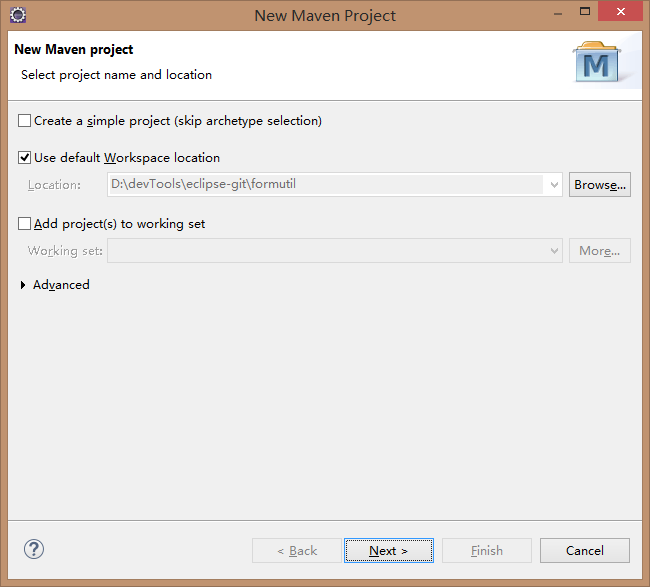Check Add project(s) to working set
Screen dimensions: 650x587
(24, 223)
